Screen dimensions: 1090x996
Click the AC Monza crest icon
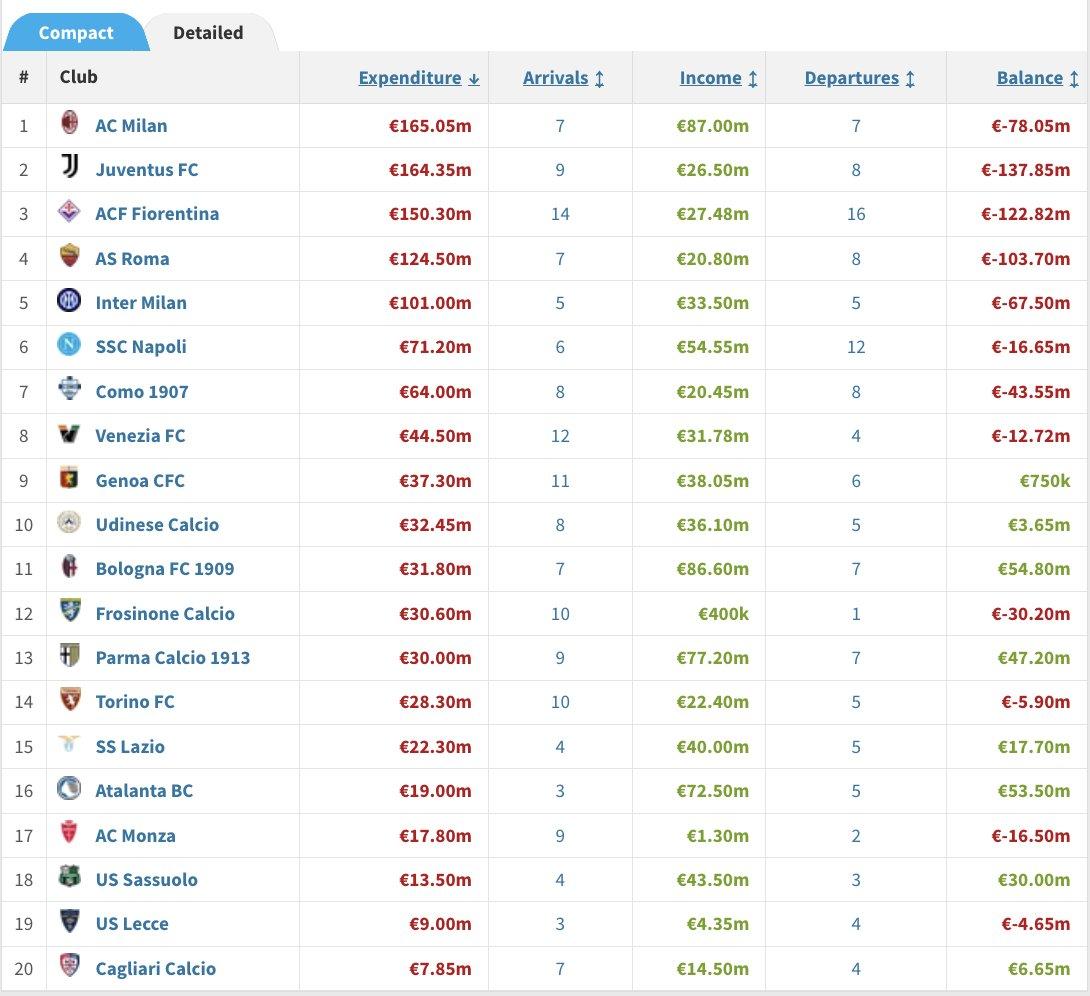pyautogui.click(x=69, y=833)
